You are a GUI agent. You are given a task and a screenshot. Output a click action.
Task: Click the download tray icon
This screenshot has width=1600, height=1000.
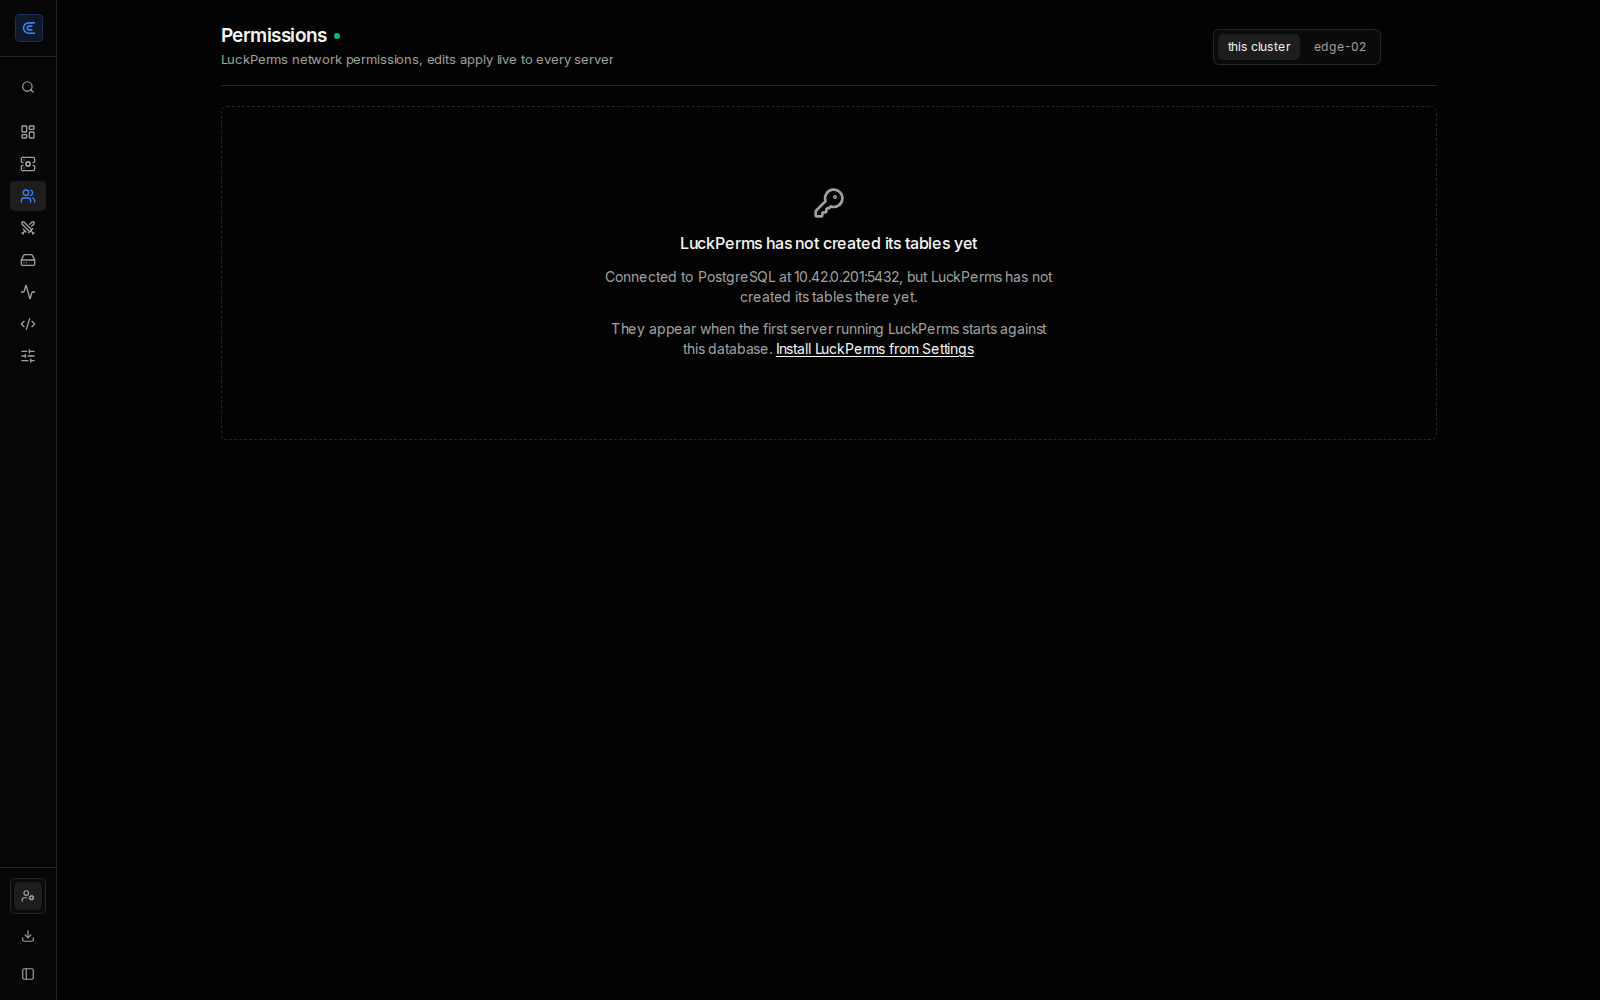pos(28,936)
